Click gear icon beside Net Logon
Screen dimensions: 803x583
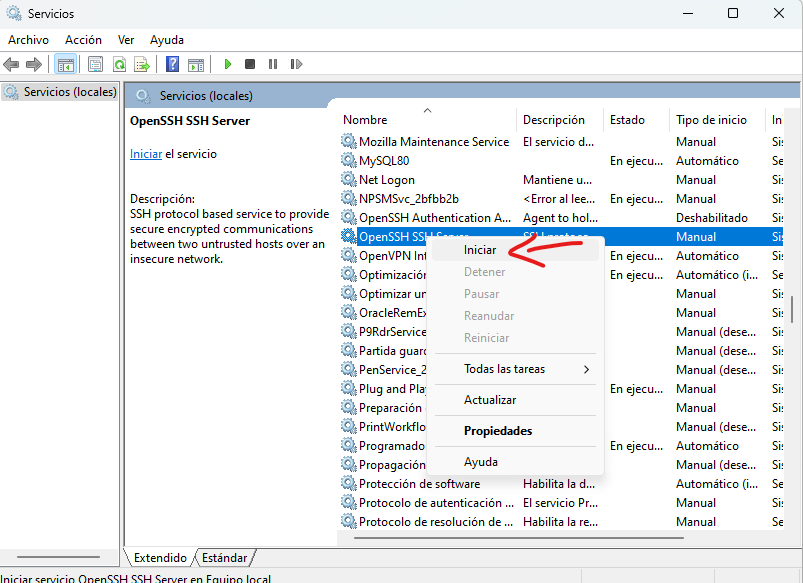(x=349, y=179)
